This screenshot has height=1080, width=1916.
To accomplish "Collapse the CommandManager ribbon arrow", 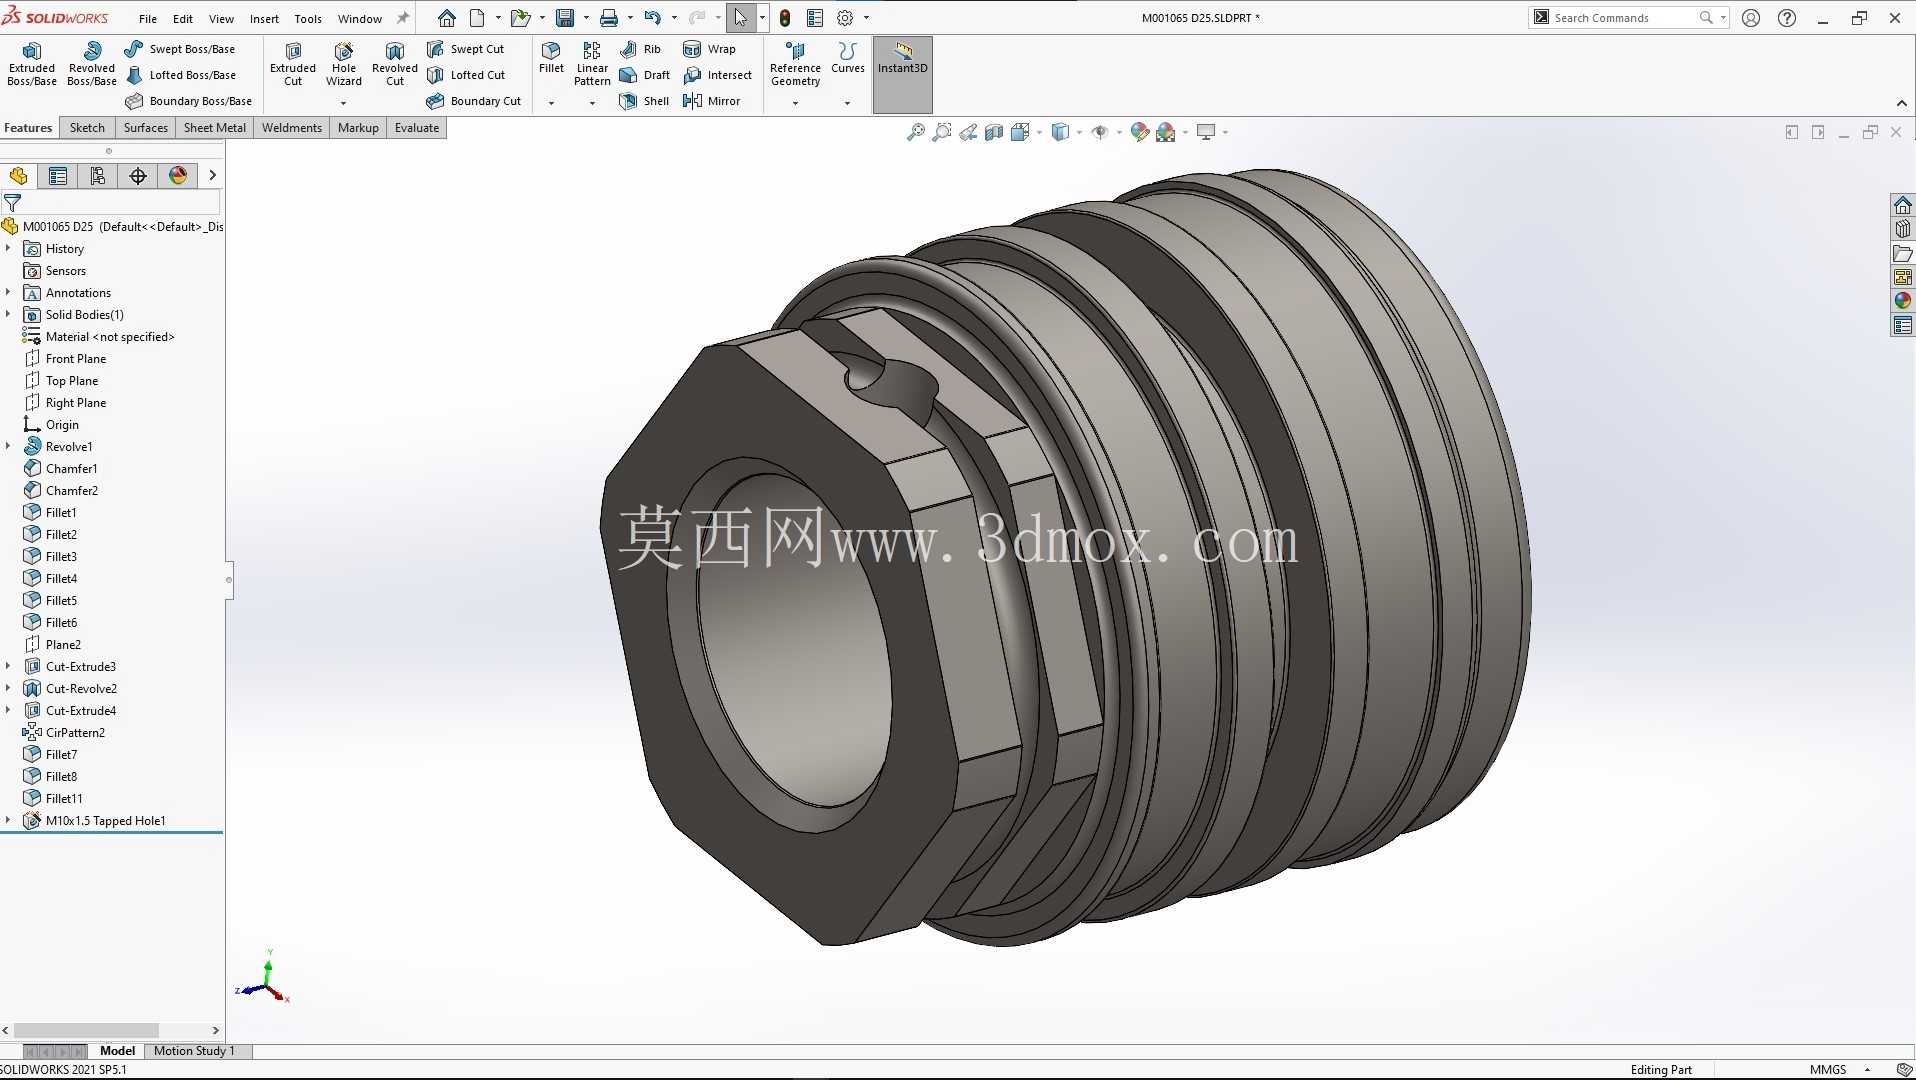I will pos(1901,103).
